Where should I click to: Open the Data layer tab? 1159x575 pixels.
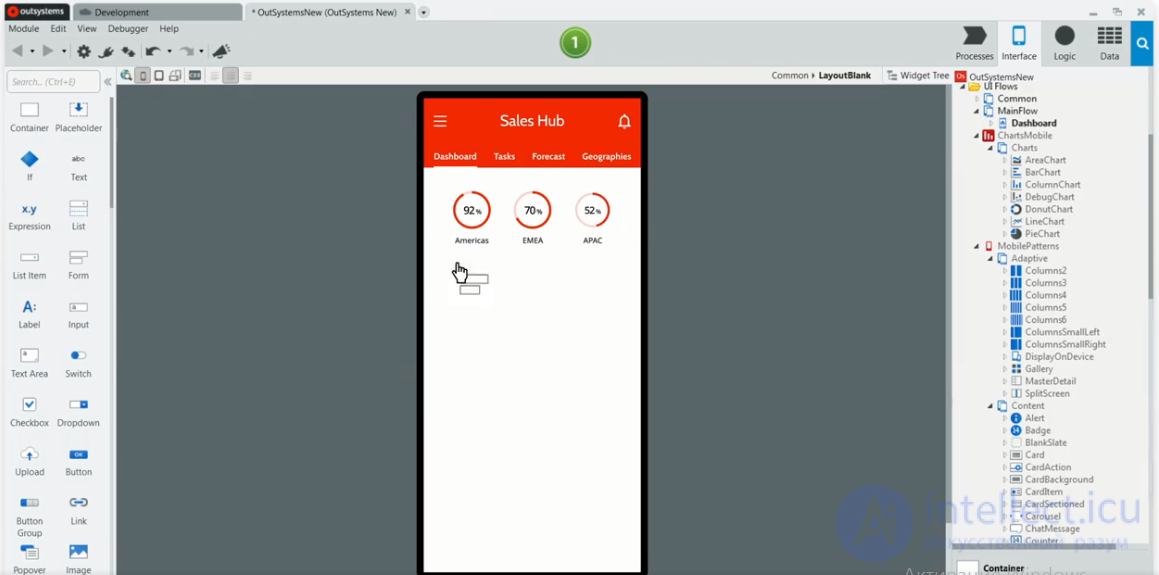(1109, 44)
